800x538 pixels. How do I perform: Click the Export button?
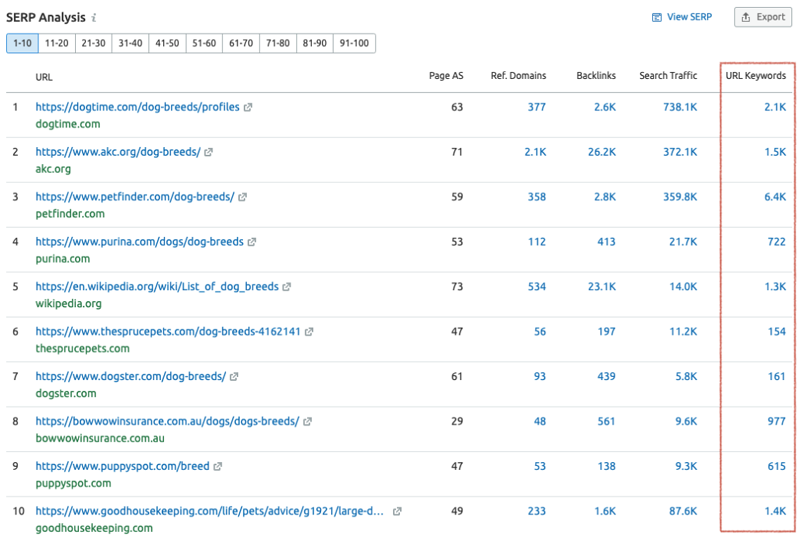(x=763, y=17)
